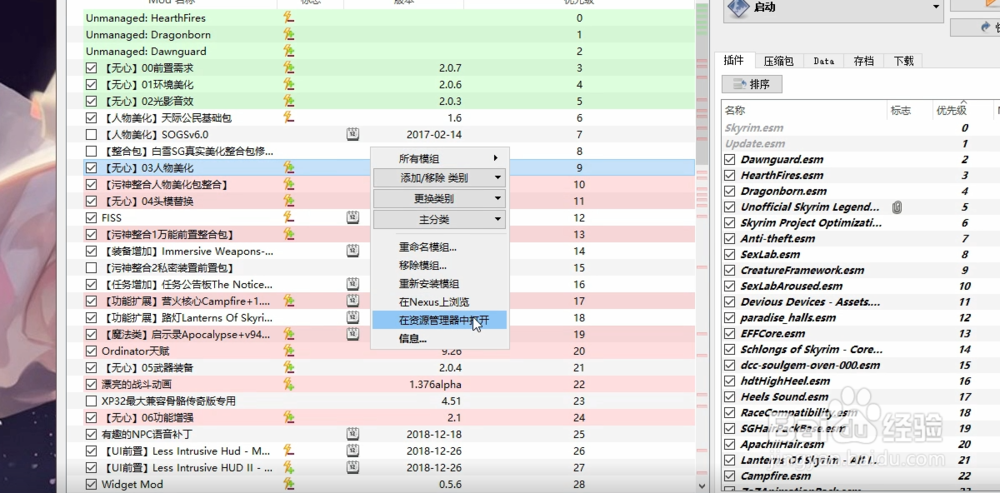The width and height of the screenshot is (1000, 493).
Task: Click the notes icon for 有趣的NPC语音补丁 row
Action: point(353,434)
